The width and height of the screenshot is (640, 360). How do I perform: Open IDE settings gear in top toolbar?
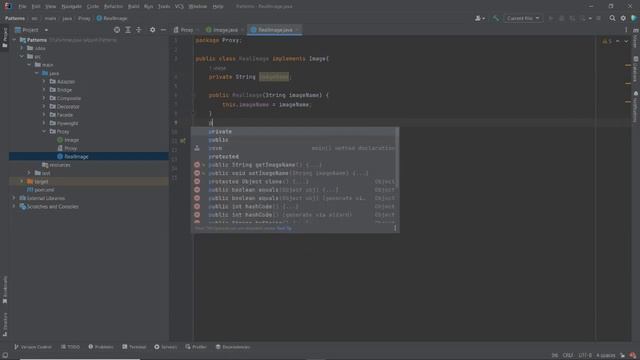623,18
